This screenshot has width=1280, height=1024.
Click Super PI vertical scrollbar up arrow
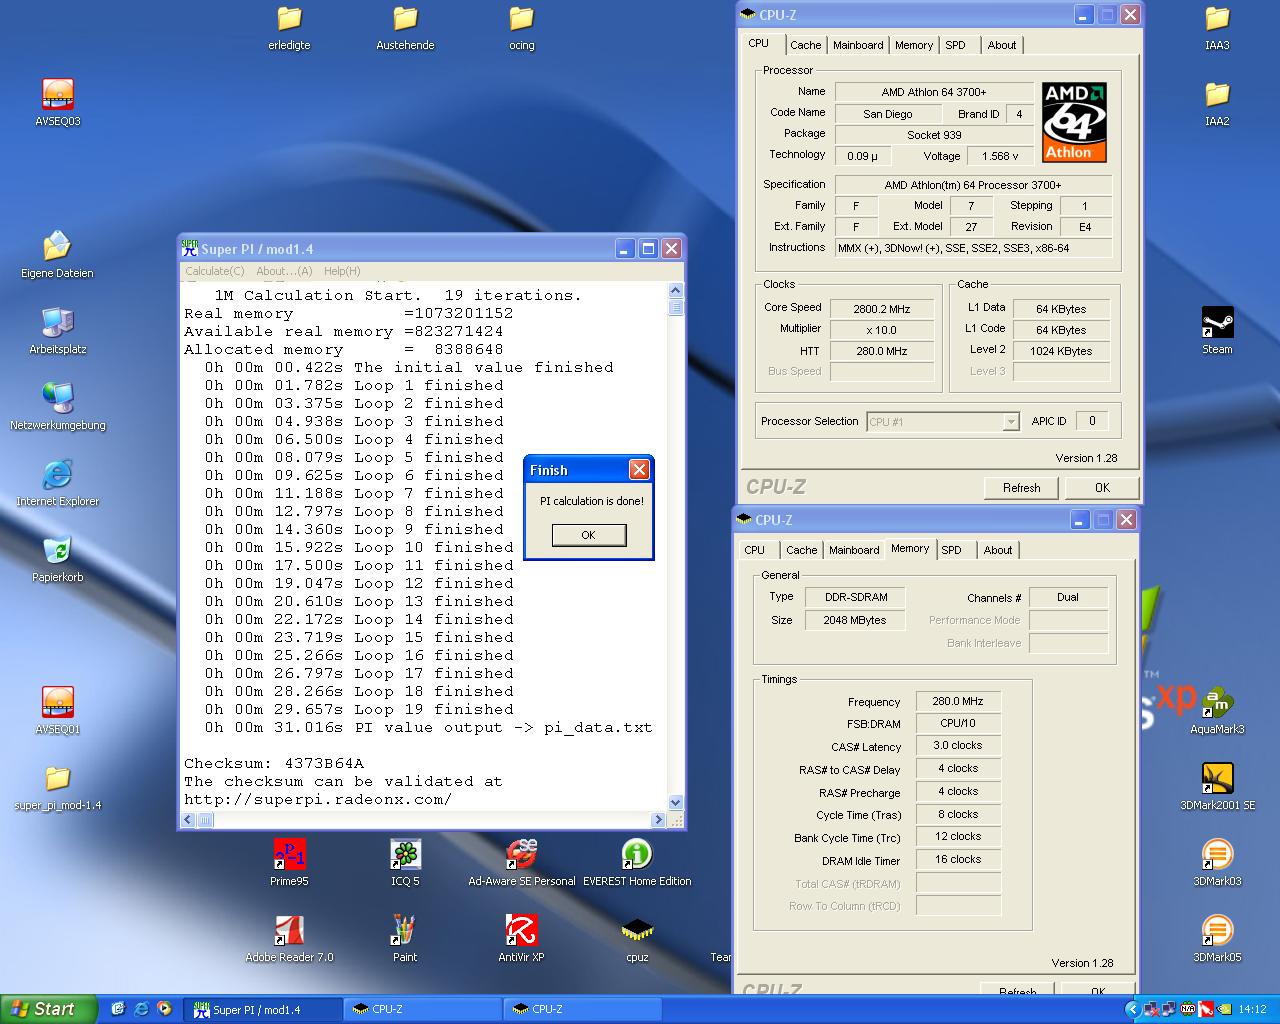[x=675, y=291]
